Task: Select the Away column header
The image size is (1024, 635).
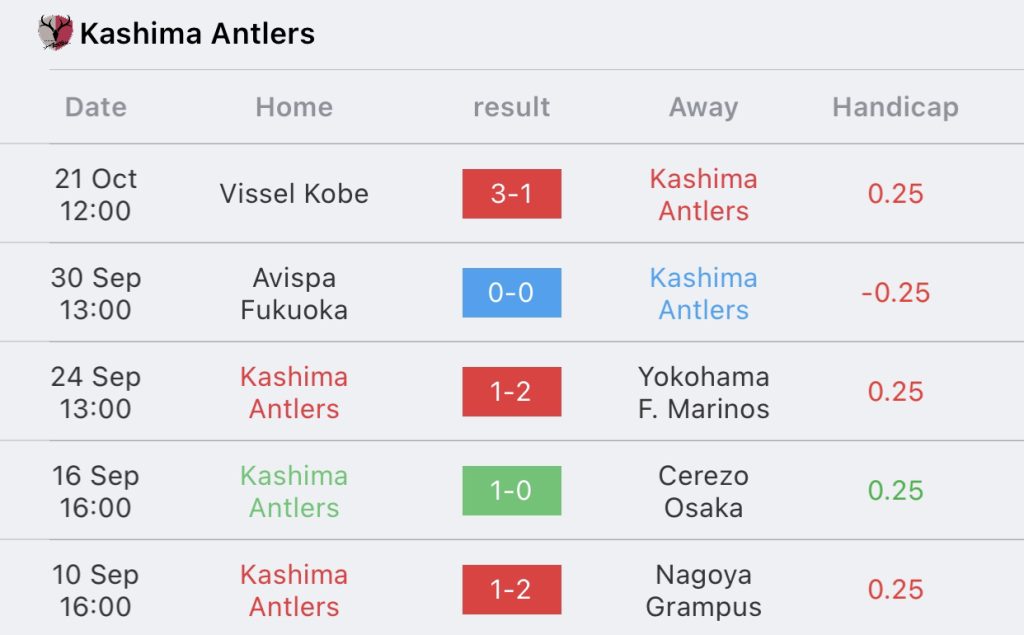Action: pyautogui.click(x=703, y=107)
